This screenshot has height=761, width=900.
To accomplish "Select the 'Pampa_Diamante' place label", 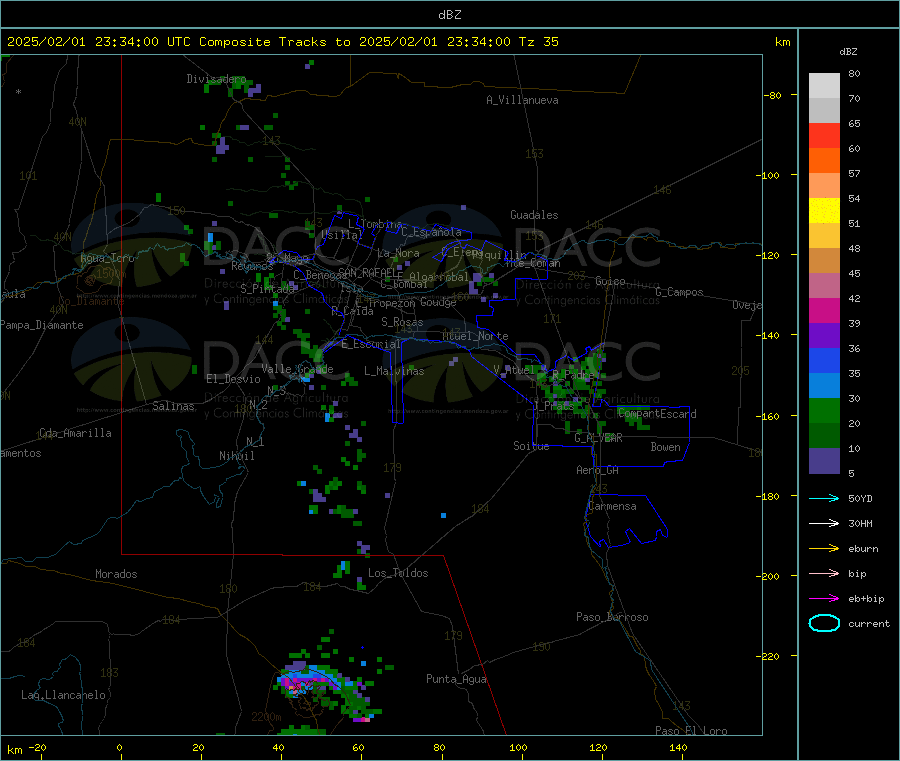I will 42,325.
